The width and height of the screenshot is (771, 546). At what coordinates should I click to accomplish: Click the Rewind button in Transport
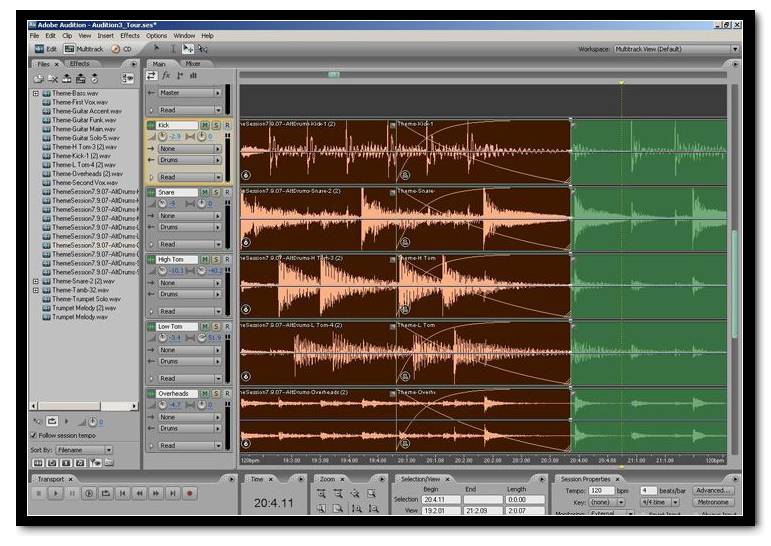pyautogui.click(x=140, y=493)
